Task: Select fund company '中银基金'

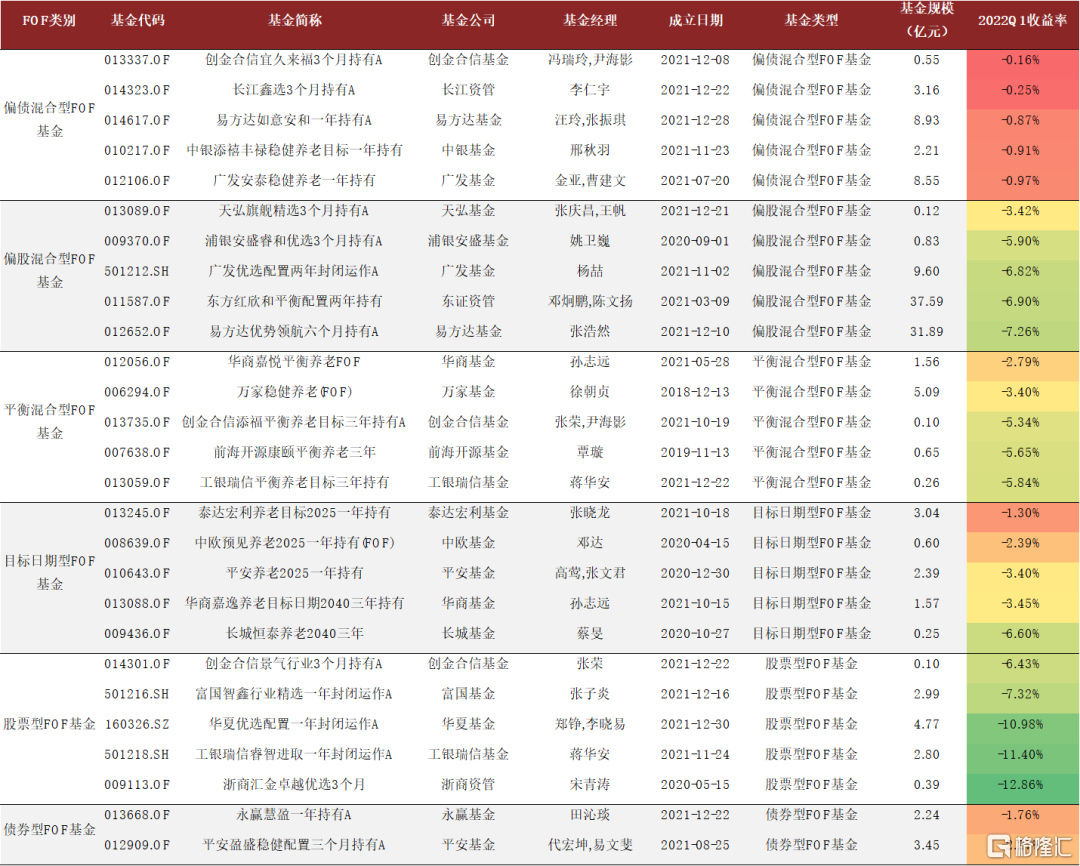Action: coord(468,150)
